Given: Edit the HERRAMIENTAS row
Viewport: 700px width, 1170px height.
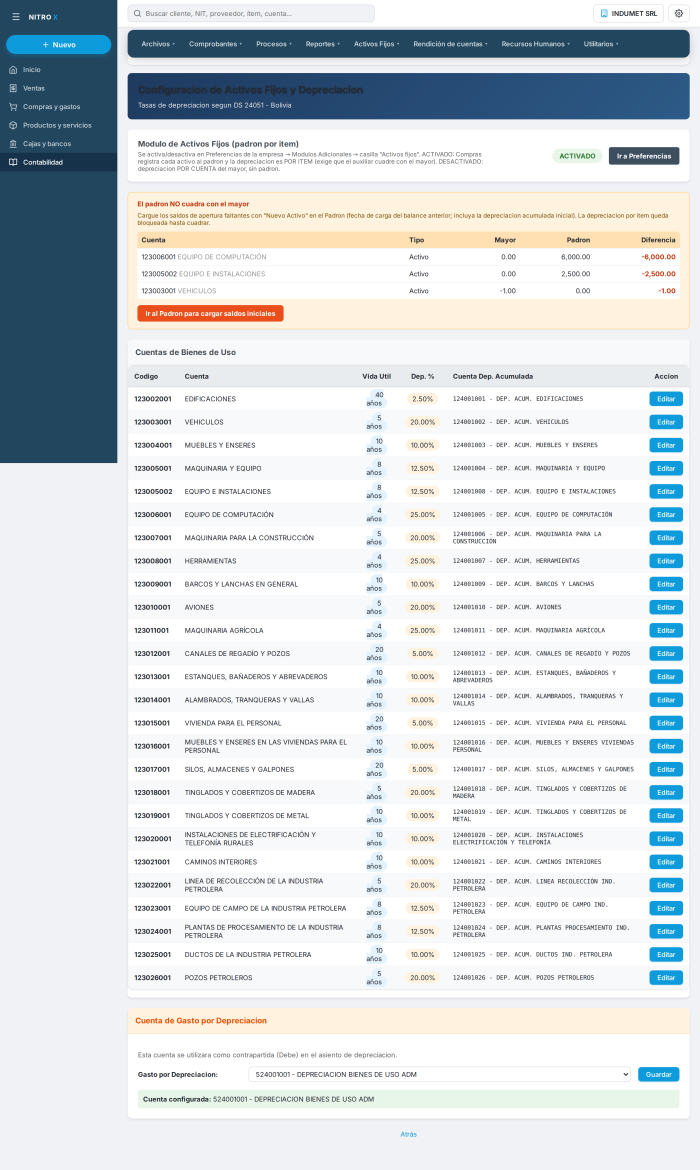Looking at the screenshot, I should click(666, 561).
